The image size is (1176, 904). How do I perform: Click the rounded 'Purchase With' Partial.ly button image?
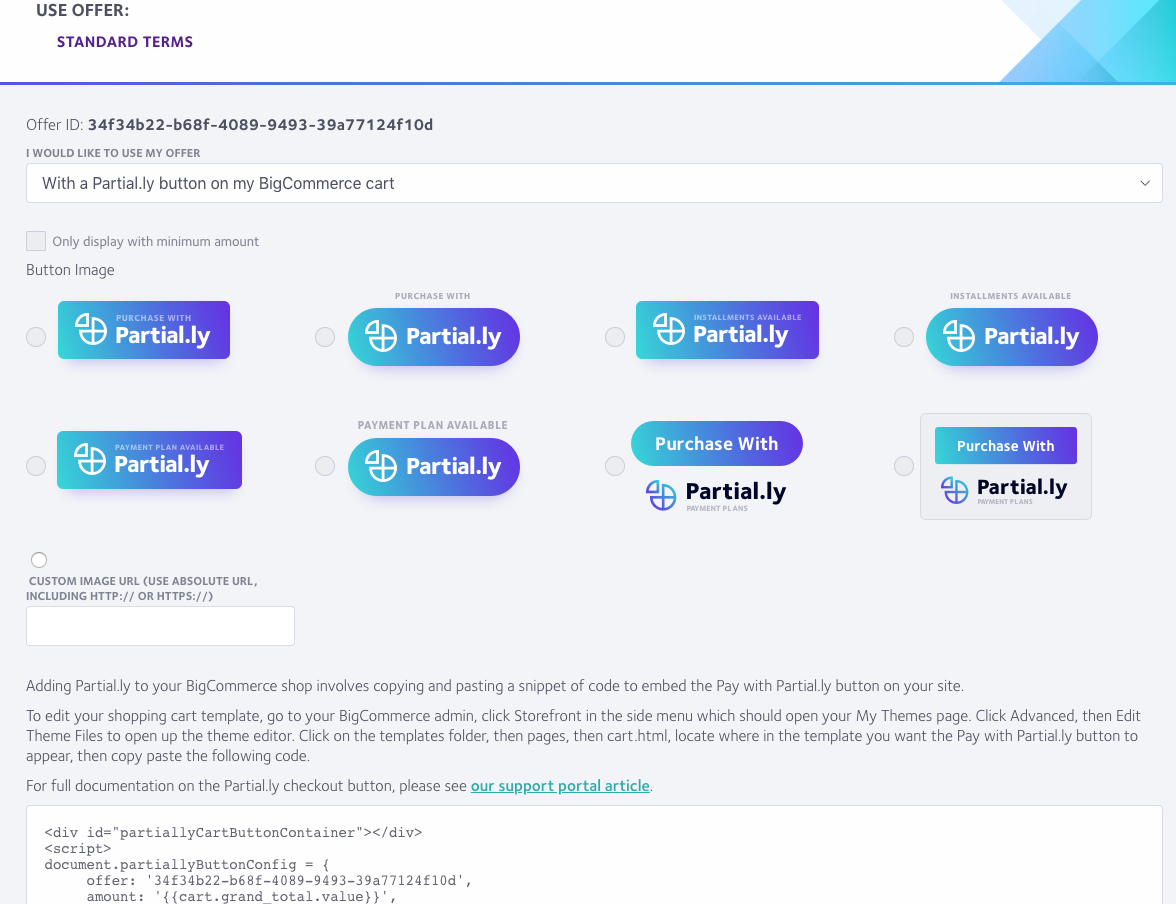434,329
